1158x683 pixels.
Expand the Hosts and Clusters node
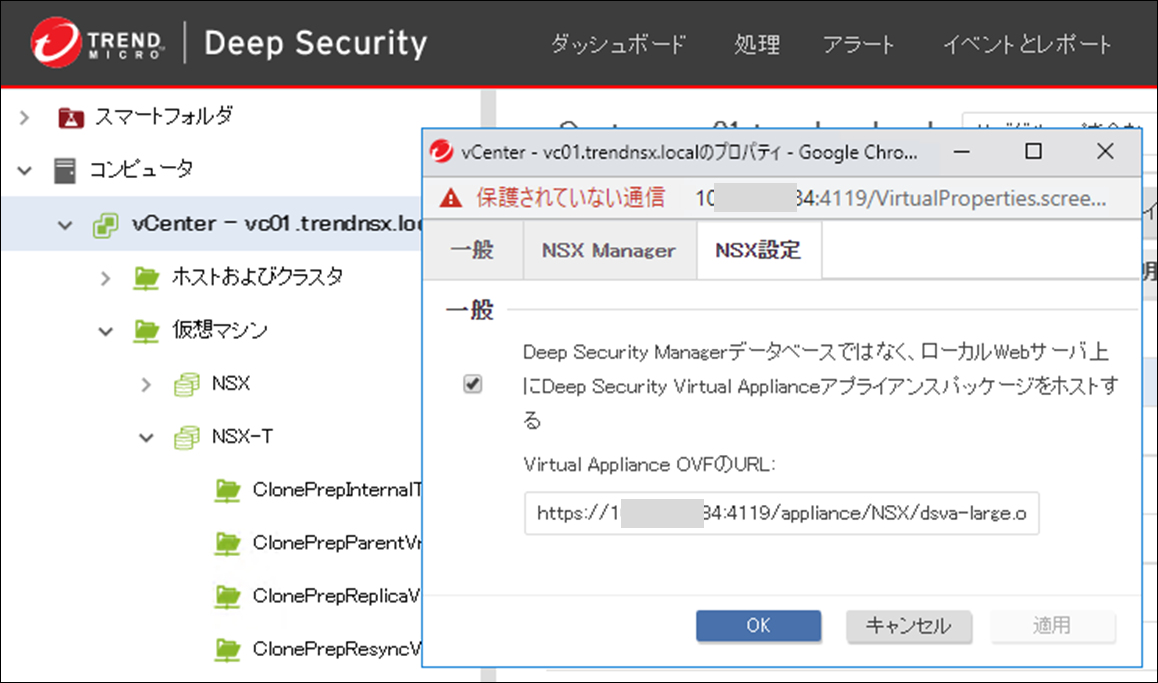(106, 277)
